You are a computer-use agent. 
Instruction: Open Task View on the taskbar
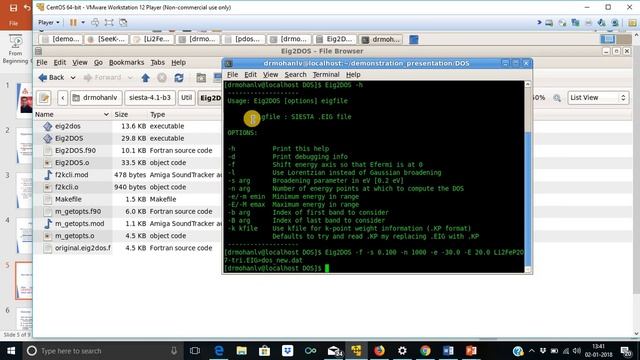click(195, 351)
